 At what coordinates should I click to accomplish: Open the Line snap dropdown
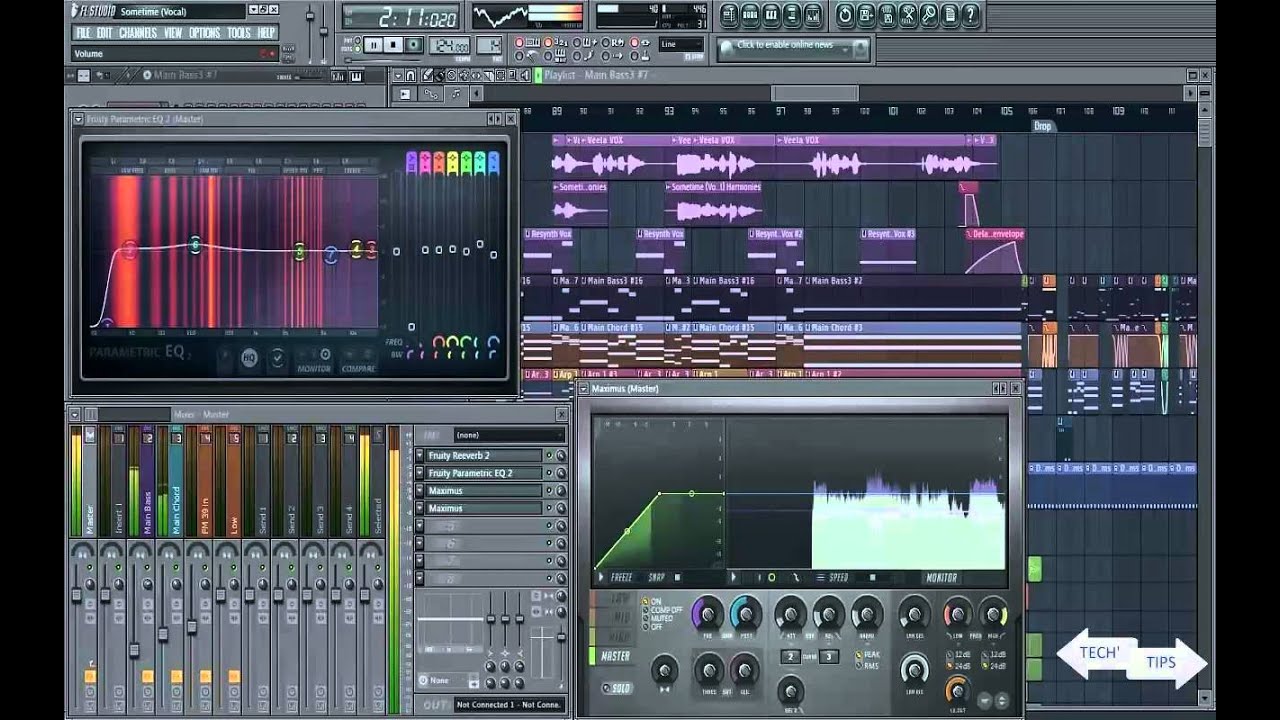(681, 44)
